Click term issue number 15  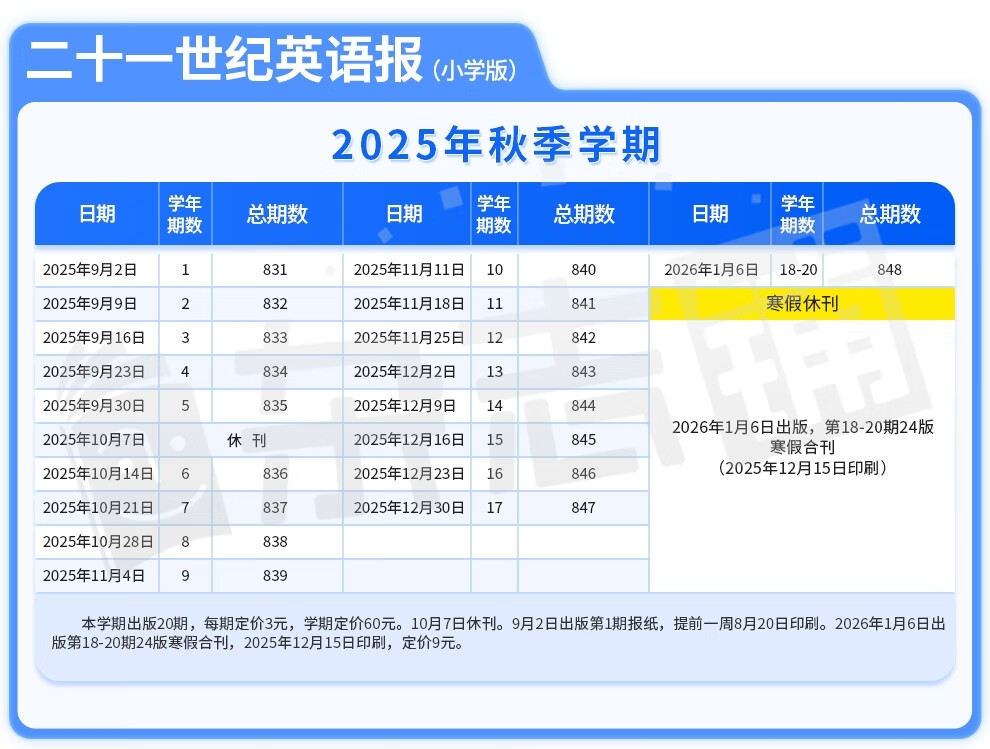coord(494,440)
